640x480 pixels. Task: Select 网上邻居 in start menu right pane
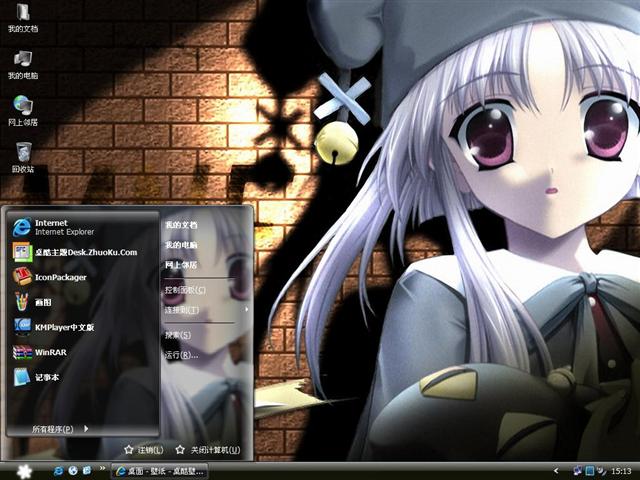click(x=181, y=265)
